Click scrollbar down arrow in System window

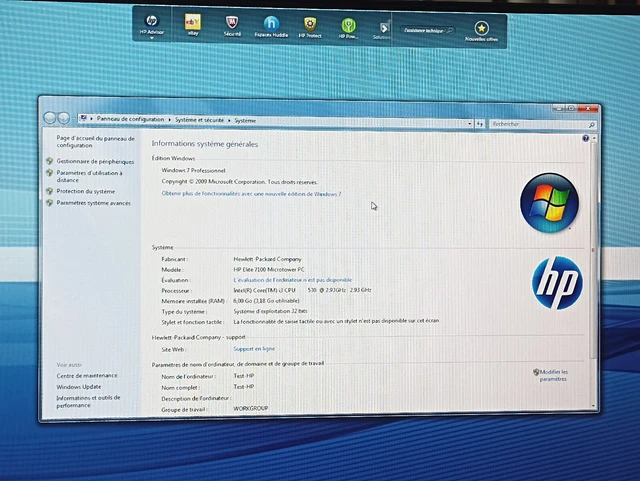tap(593, 406)
